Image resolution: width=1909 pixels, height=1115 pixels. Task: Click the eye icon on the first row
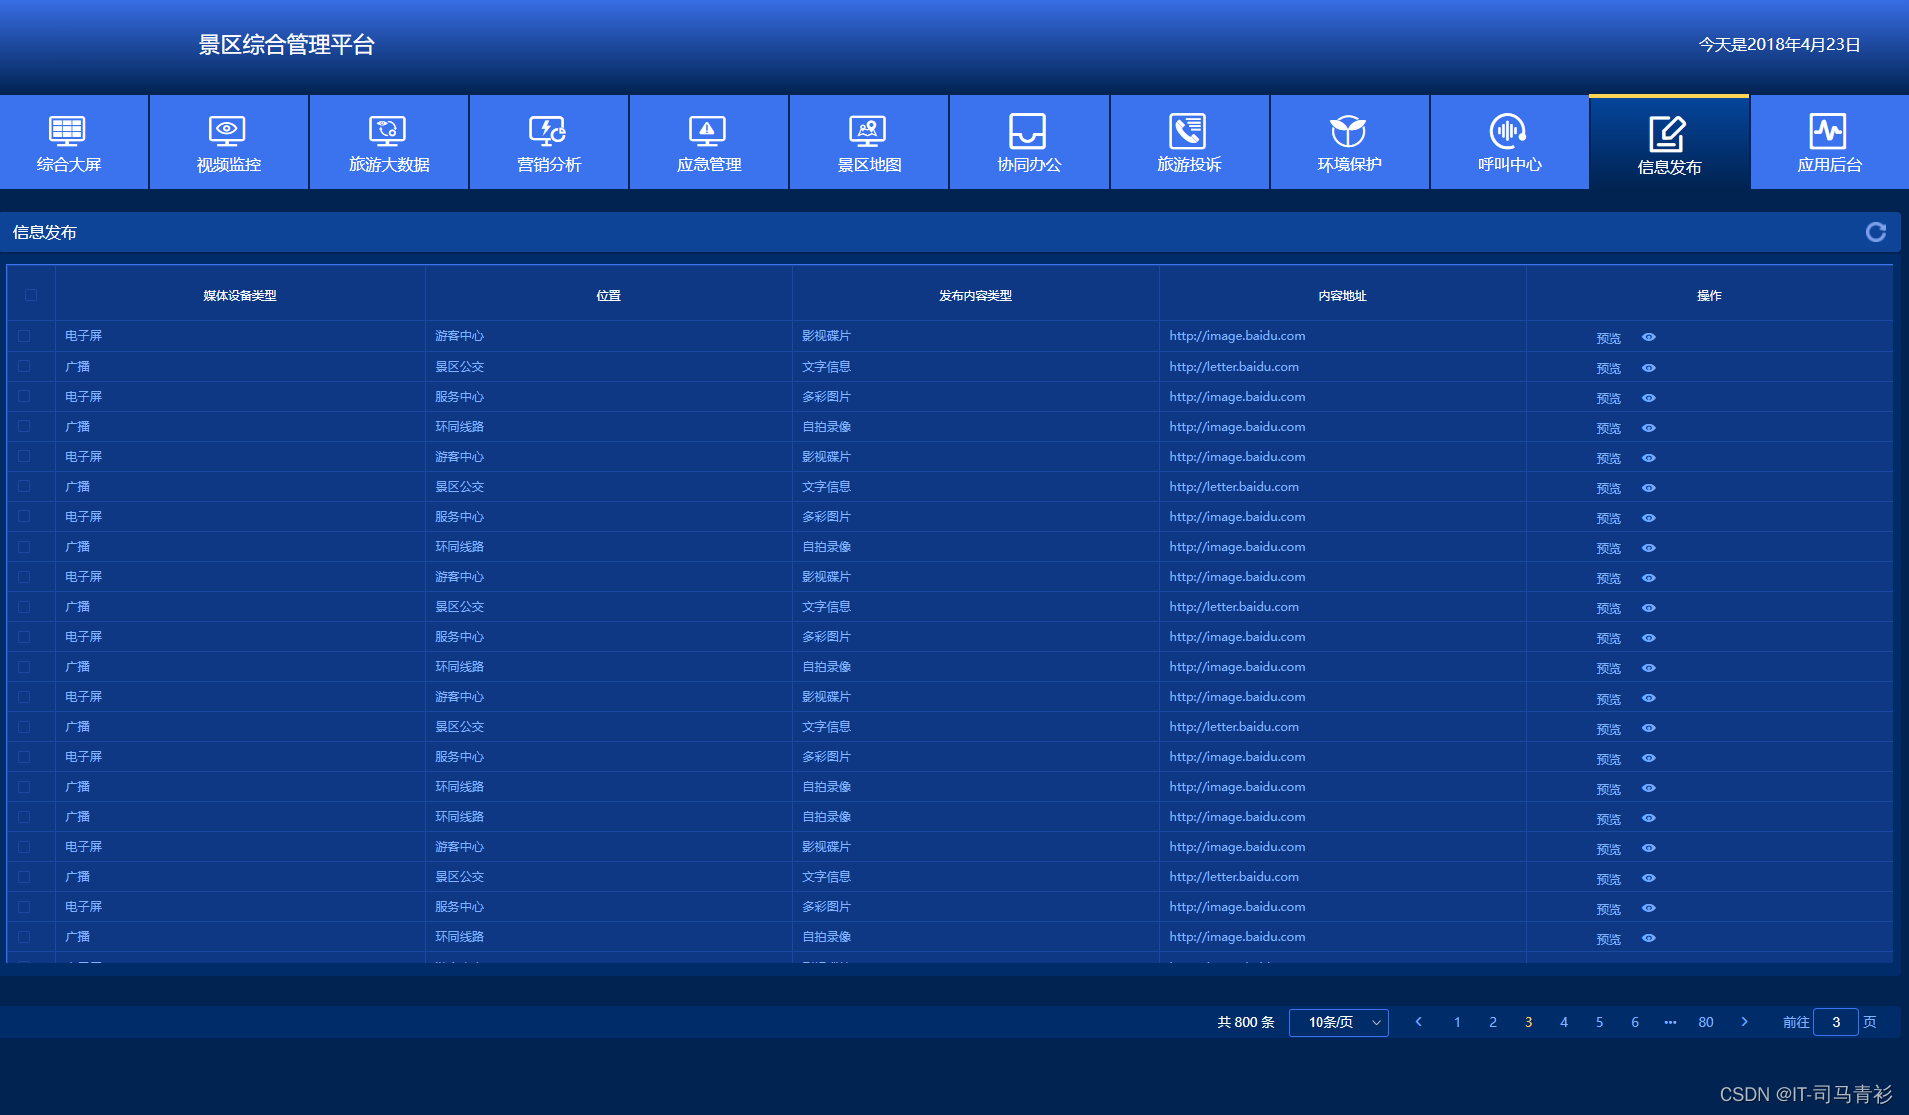click(x=1648, y=337)
